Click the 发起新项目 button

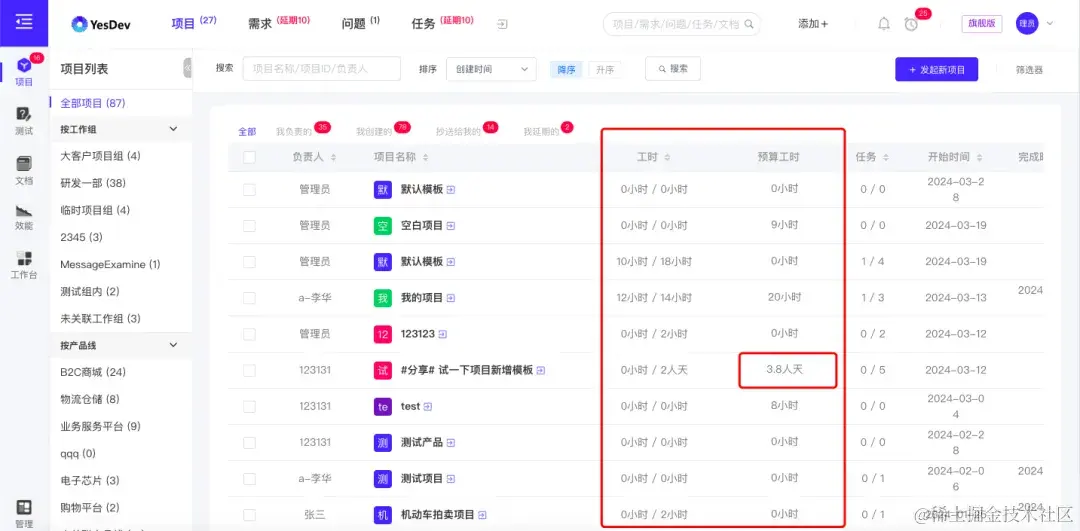click(x=937, y=70)
